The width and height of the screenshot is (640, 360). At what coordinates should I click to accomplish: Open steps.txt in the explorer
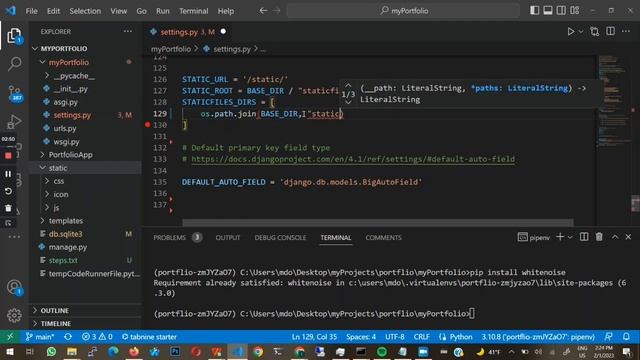pyautogui.click(x=63, y=260)
